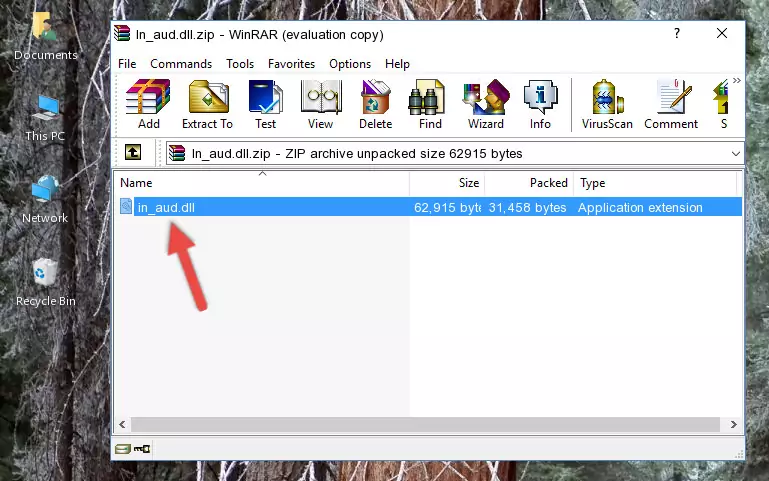Open the Tools menu
This screenshot has height=481, width=769.
[240, 64]
